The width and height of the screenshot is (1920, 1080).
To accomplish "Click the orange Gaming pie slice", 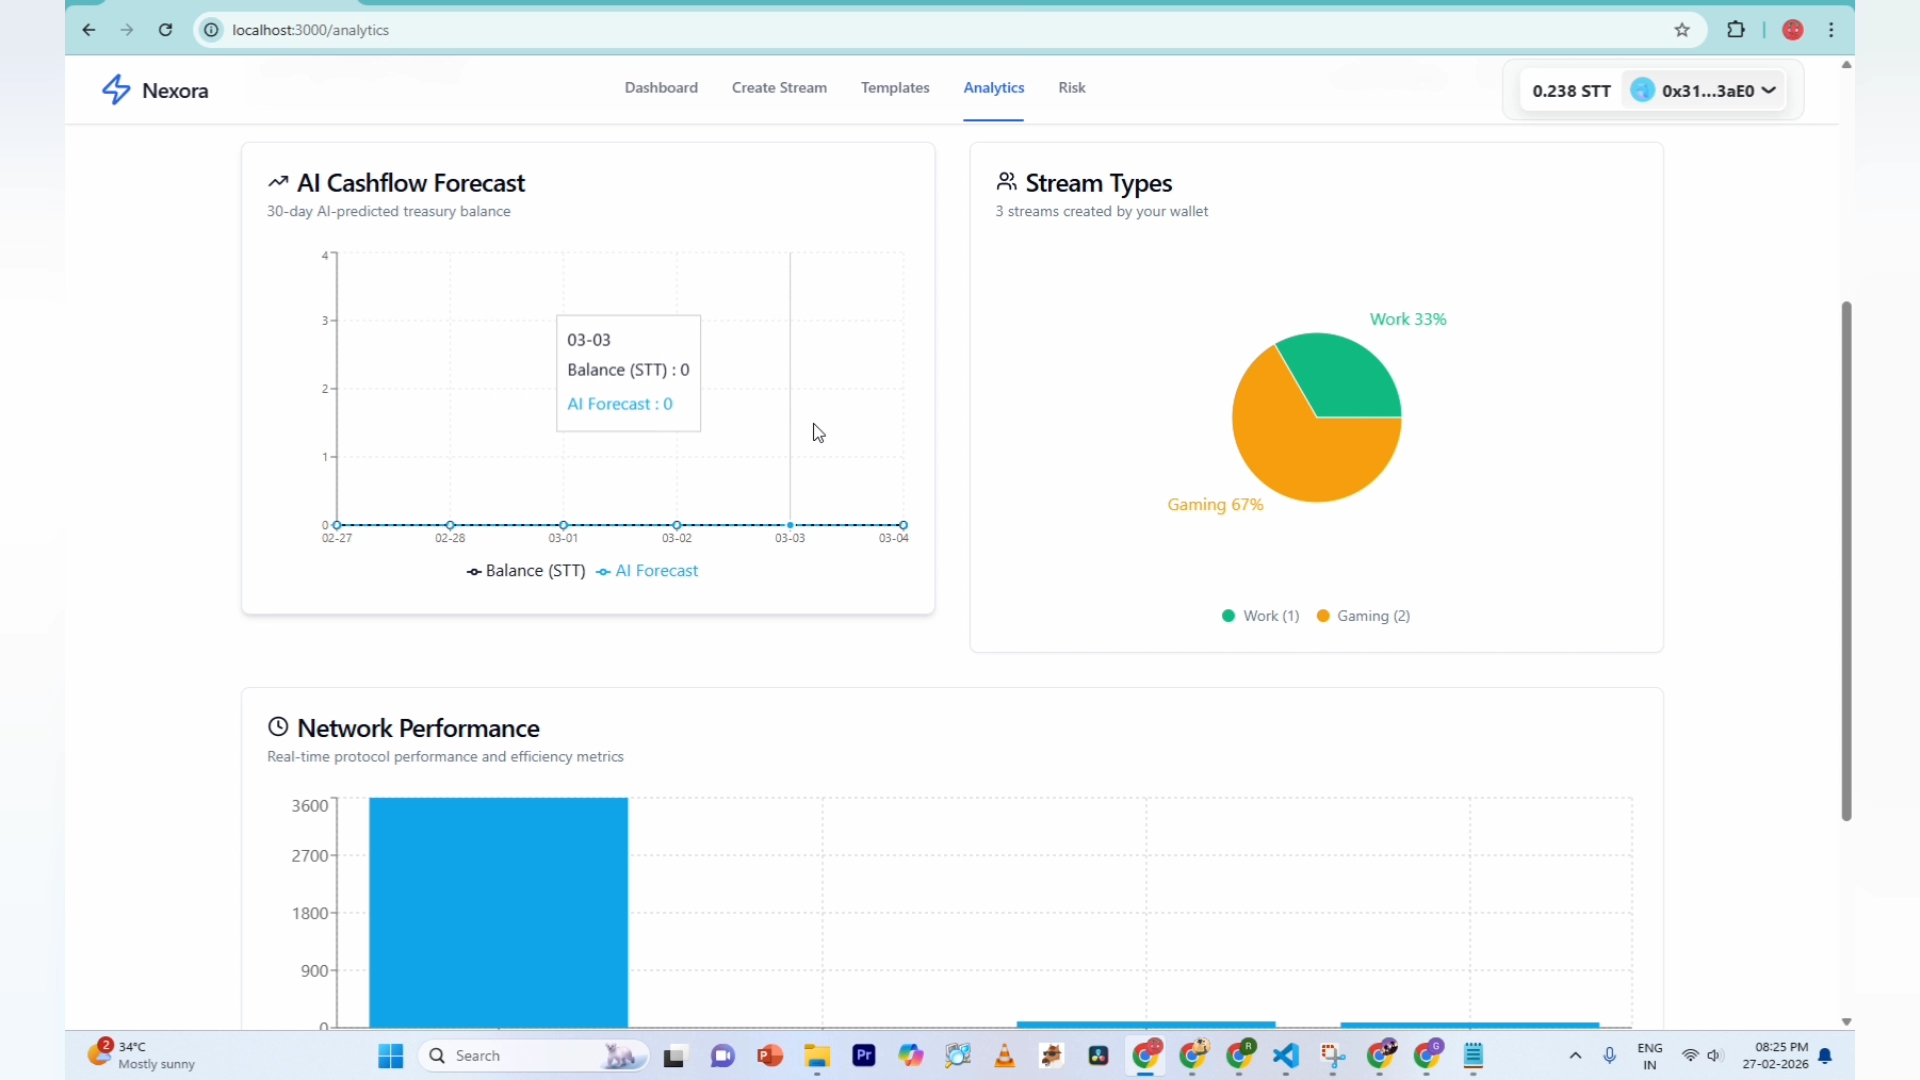I will coord(1290,450).
